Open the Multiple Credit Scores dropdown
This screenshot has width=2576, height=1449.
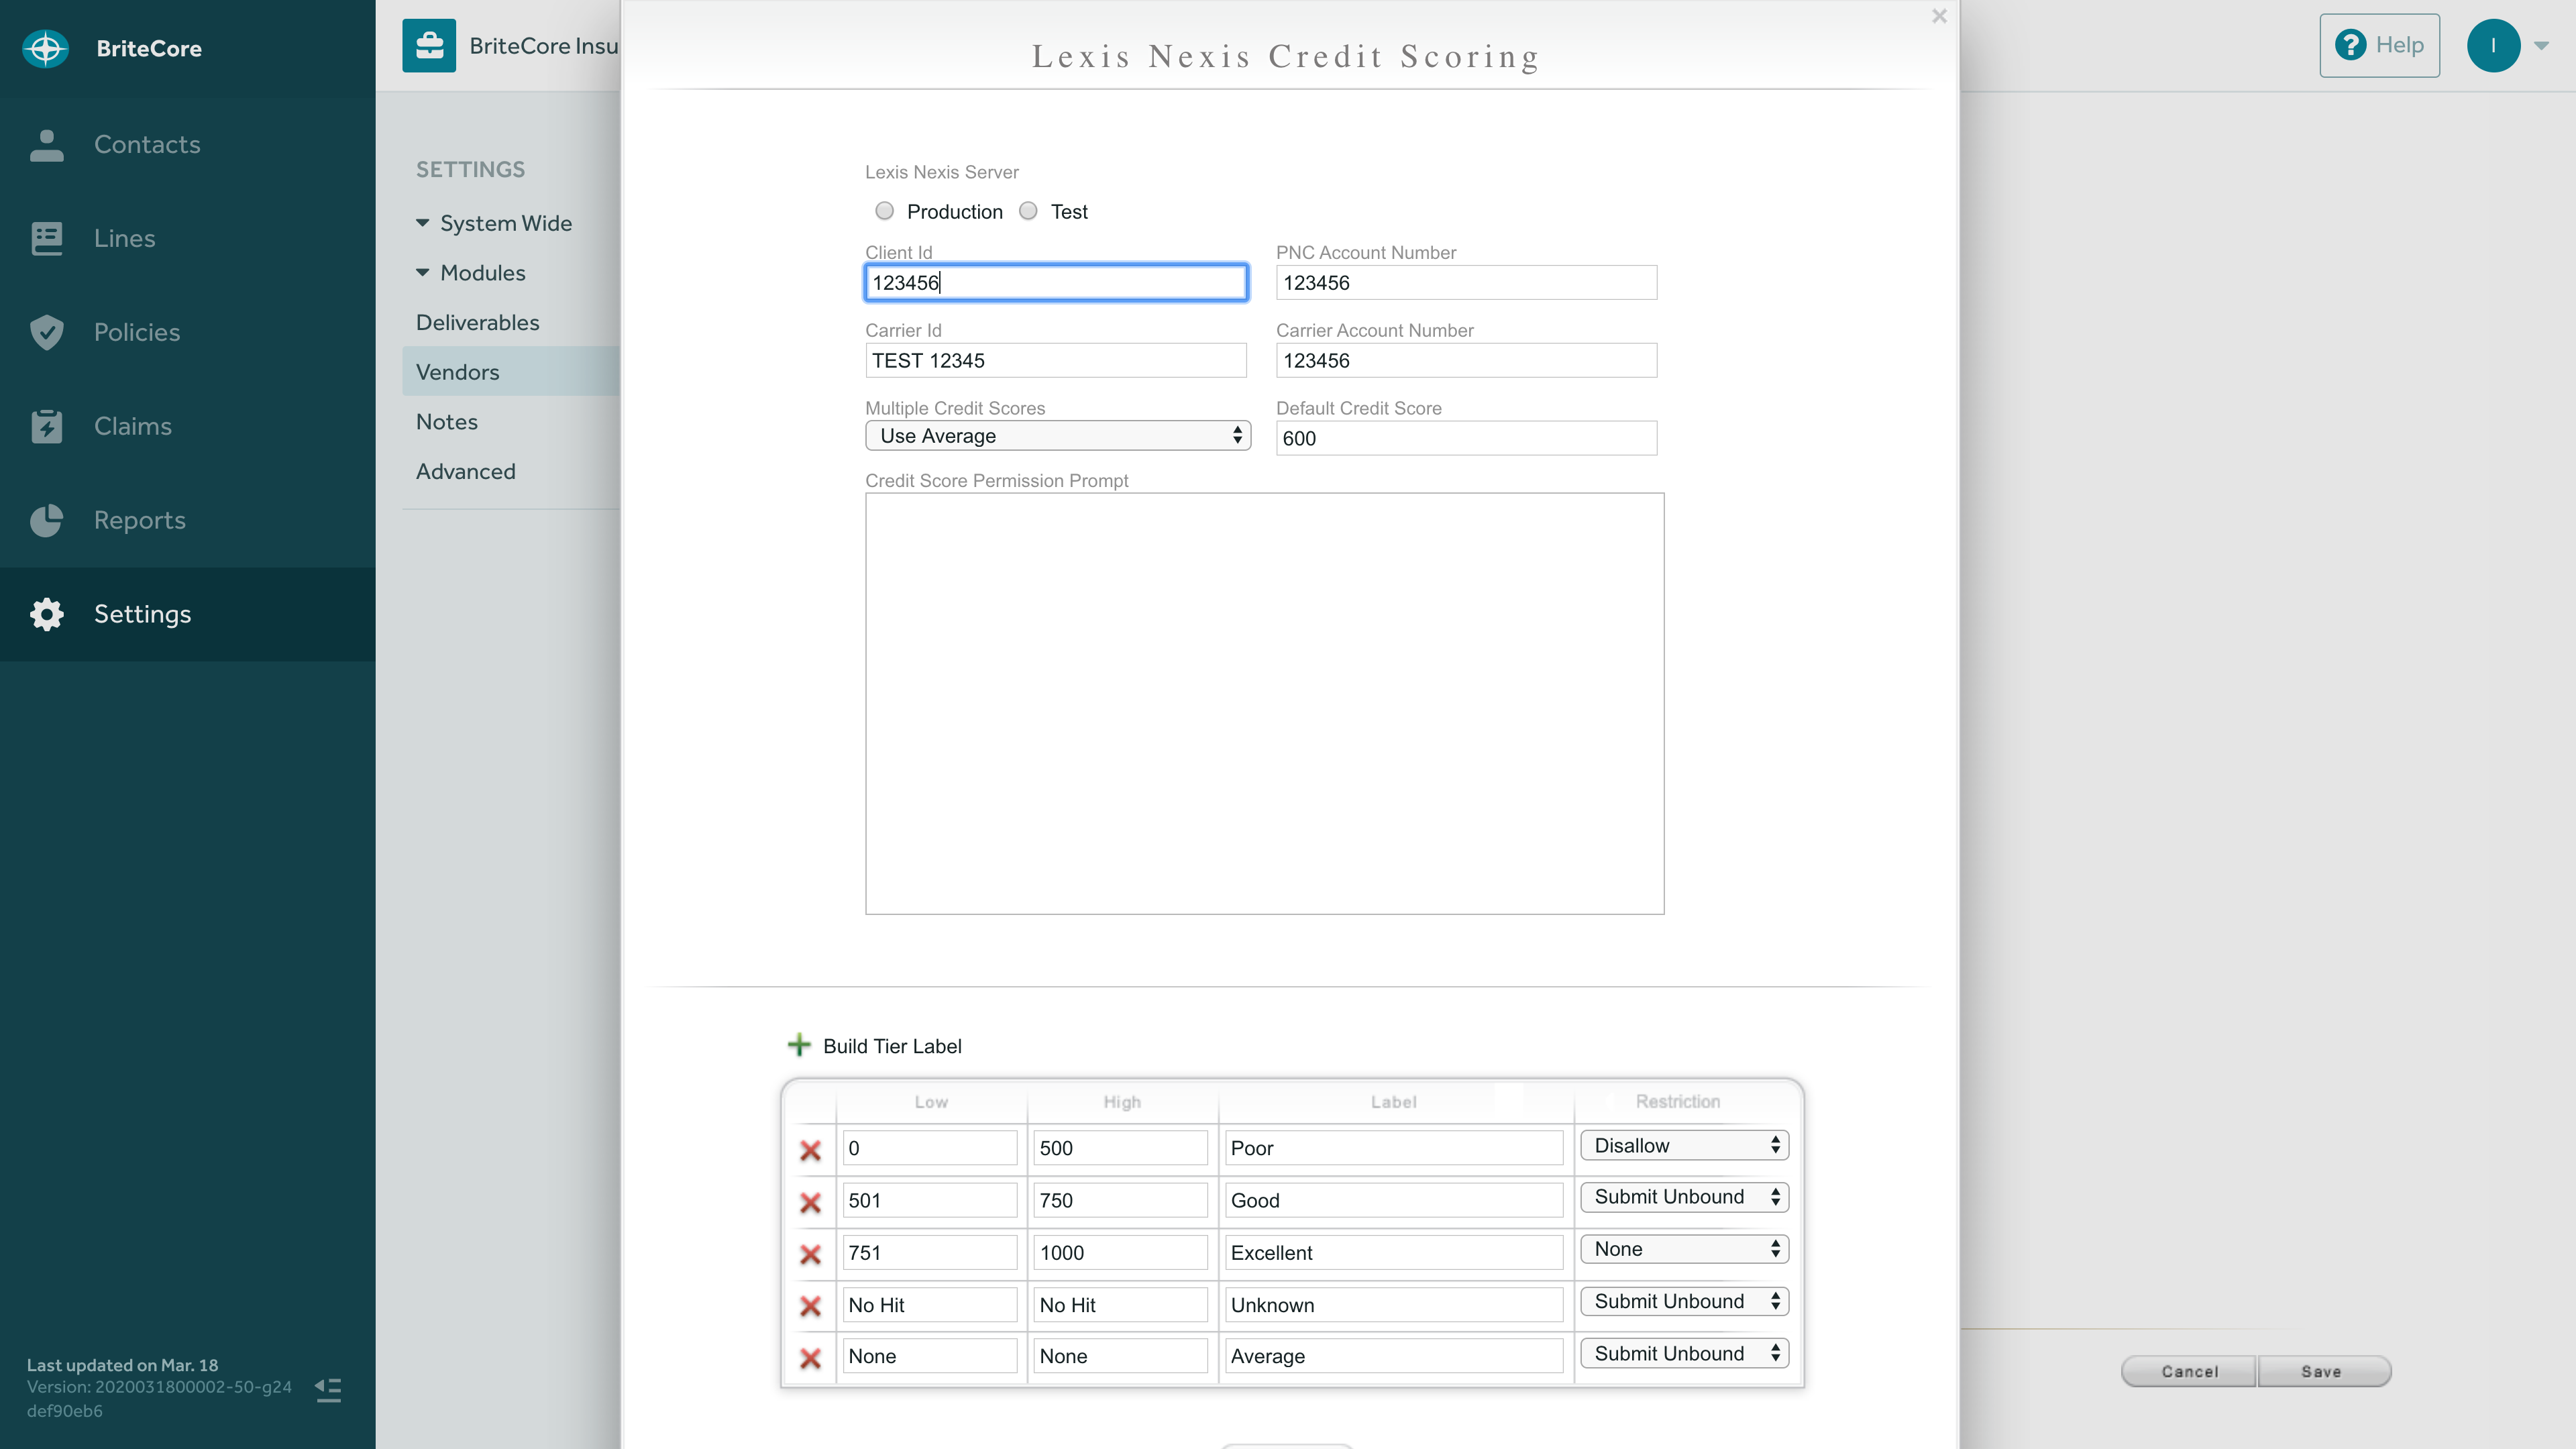(x=1058, y=435)
